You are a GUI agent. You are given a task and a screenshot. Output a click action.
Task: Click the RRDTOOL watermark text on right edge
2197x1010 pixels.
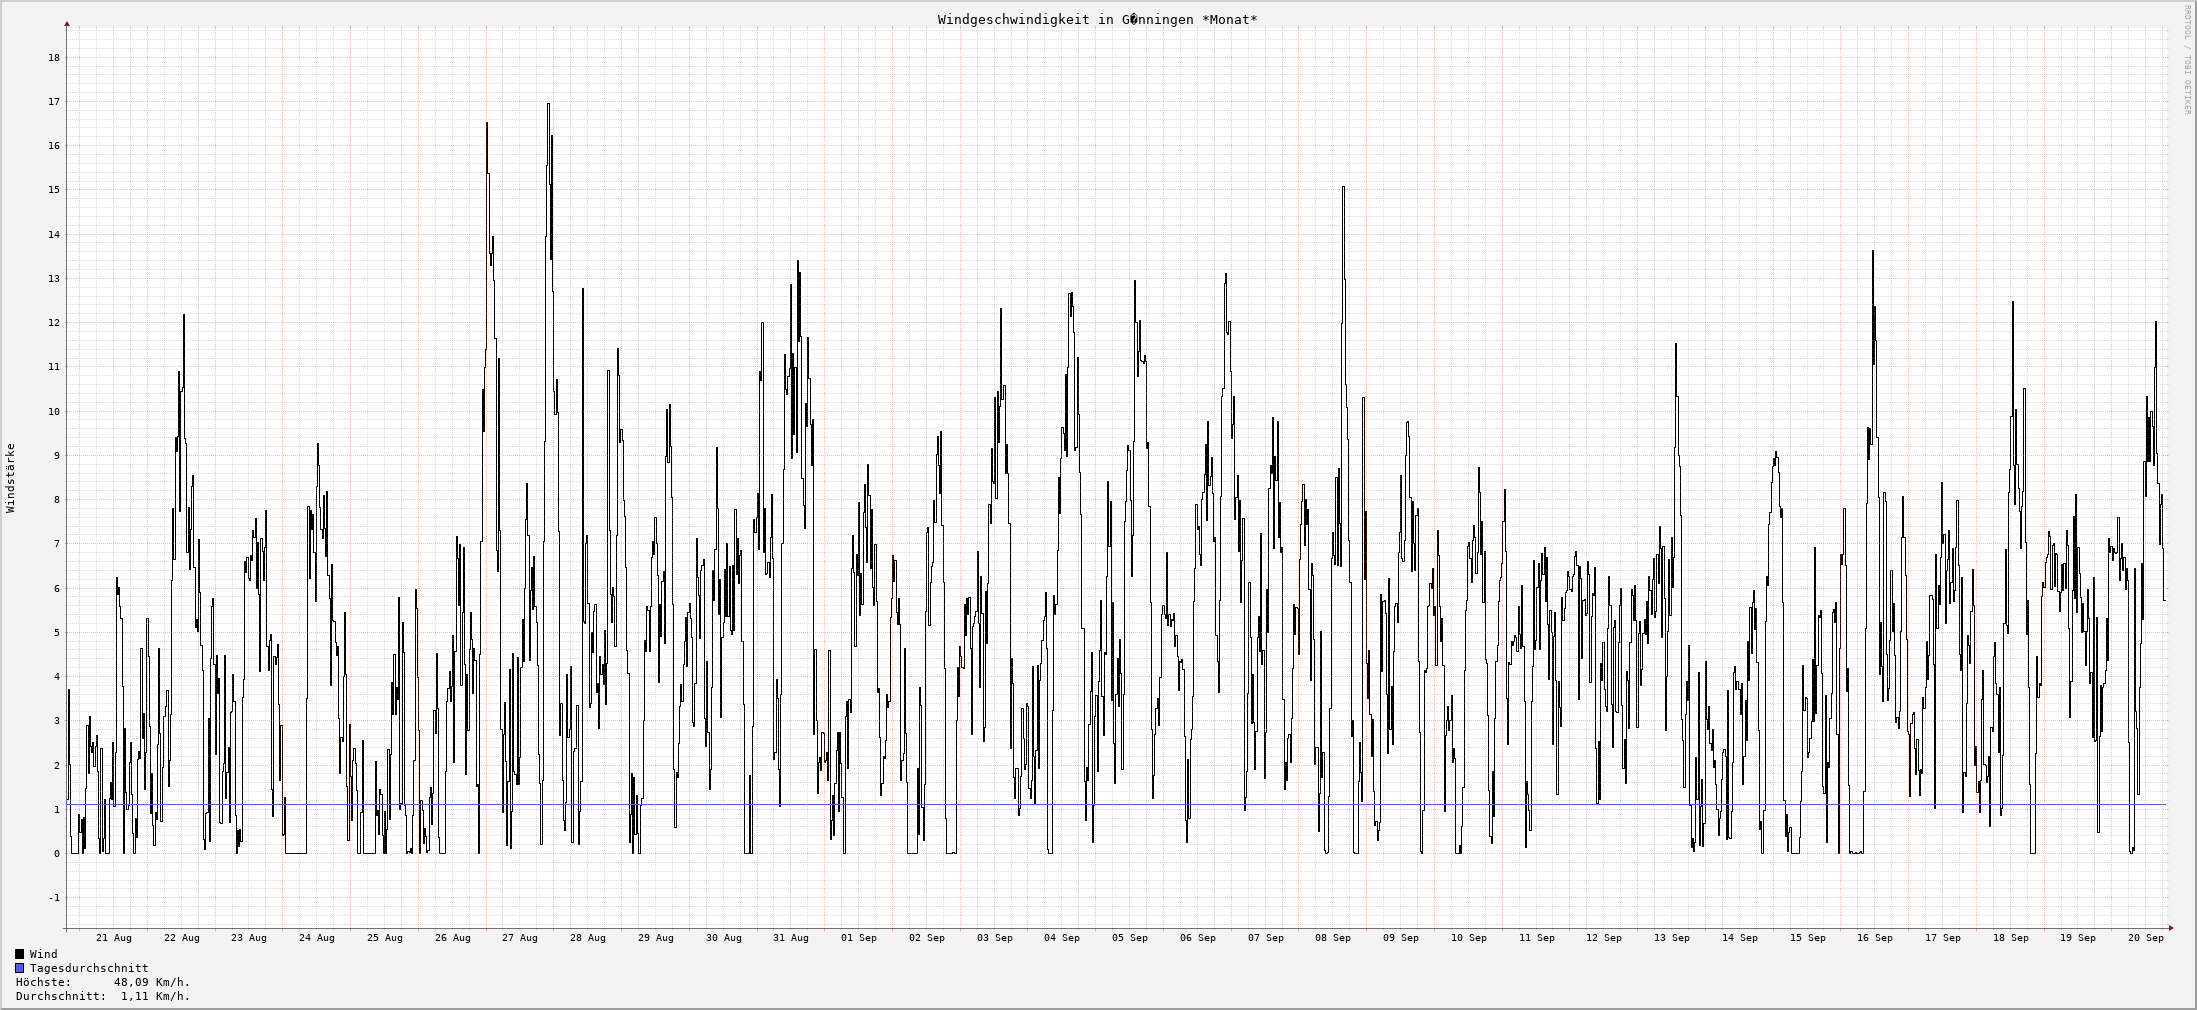(2187, 59)
